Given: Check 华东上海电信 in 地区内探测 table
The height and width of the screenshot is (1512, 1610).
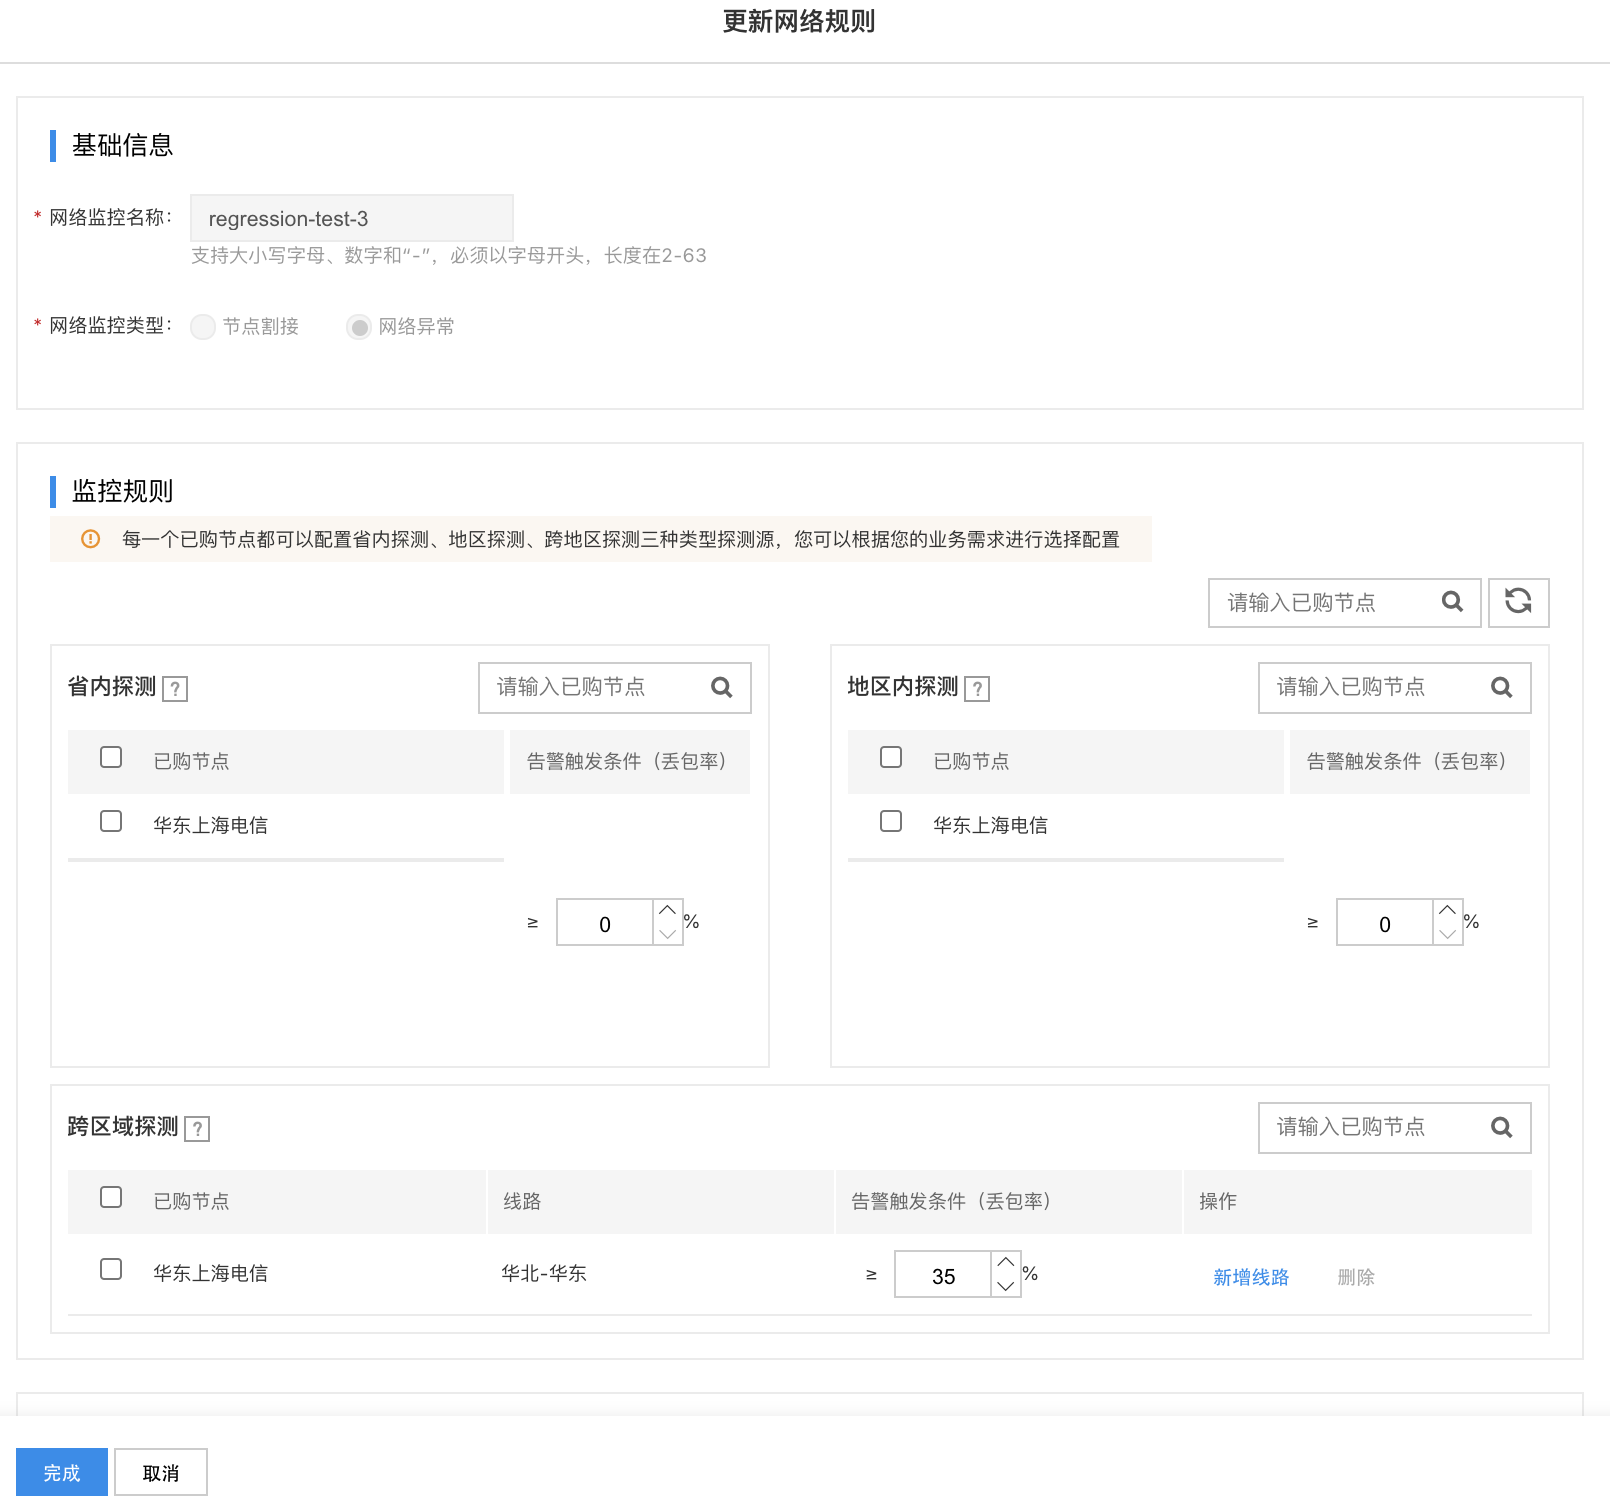Looking at the screenshot, I should click(x=891, y=821).
